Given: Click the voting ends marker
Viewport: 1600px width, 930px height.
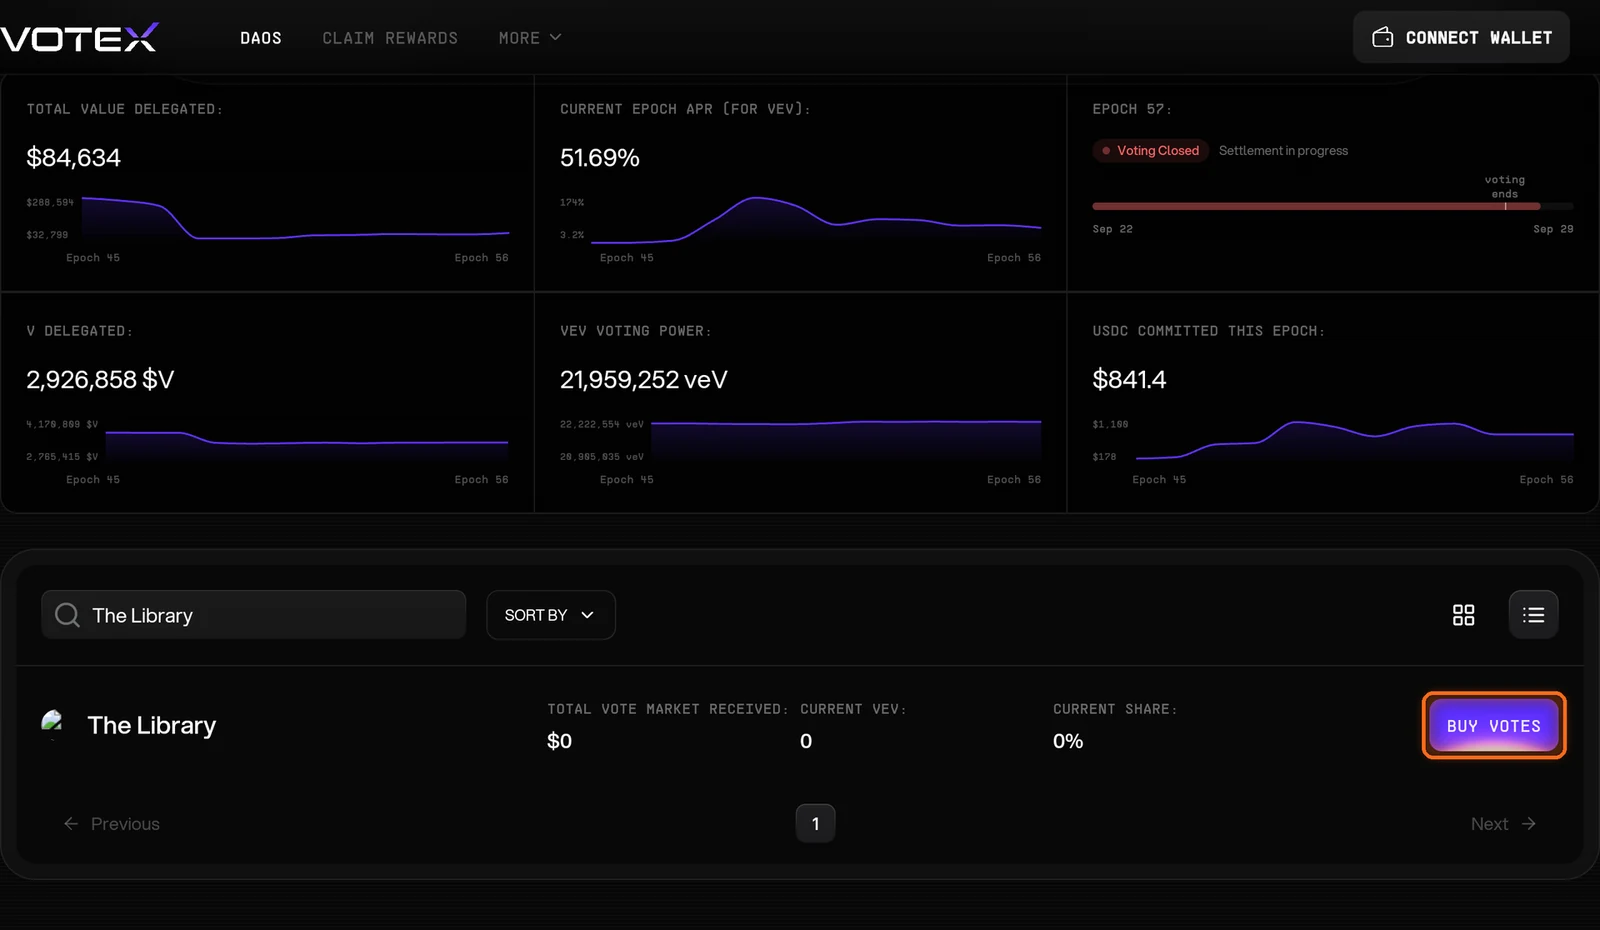Looking at the screenshot, I should pos(1505,188).
